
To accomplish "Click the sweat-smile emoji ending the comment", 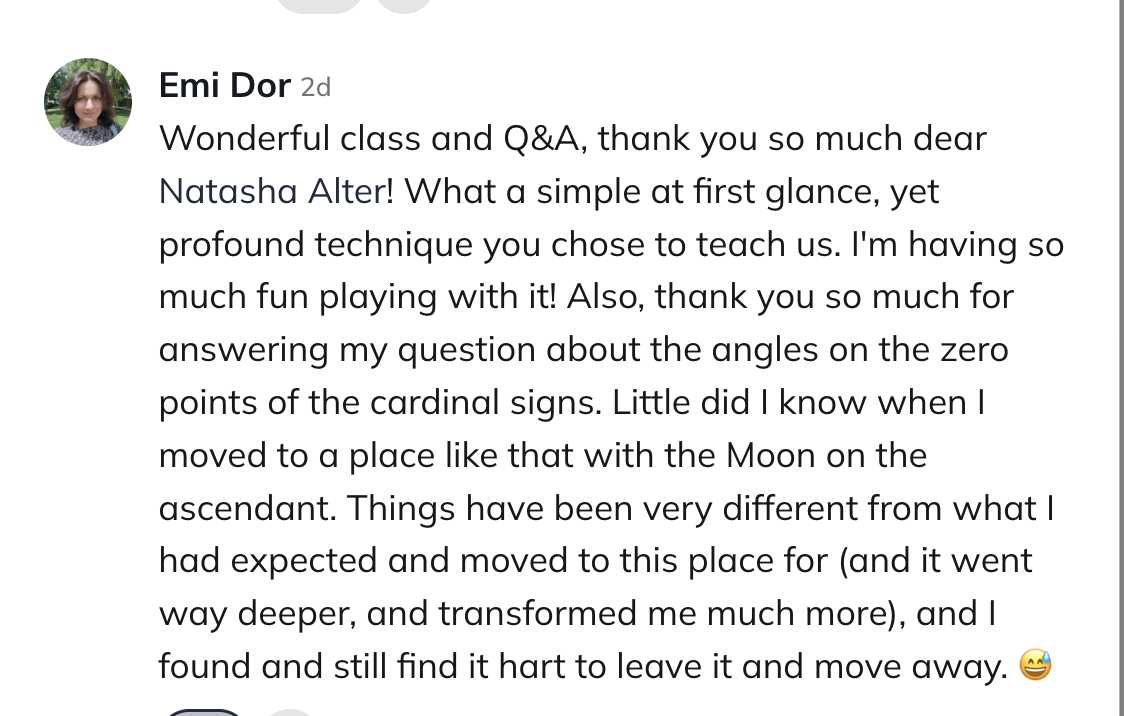I will pyautogui.click(x=1035, y=666).
